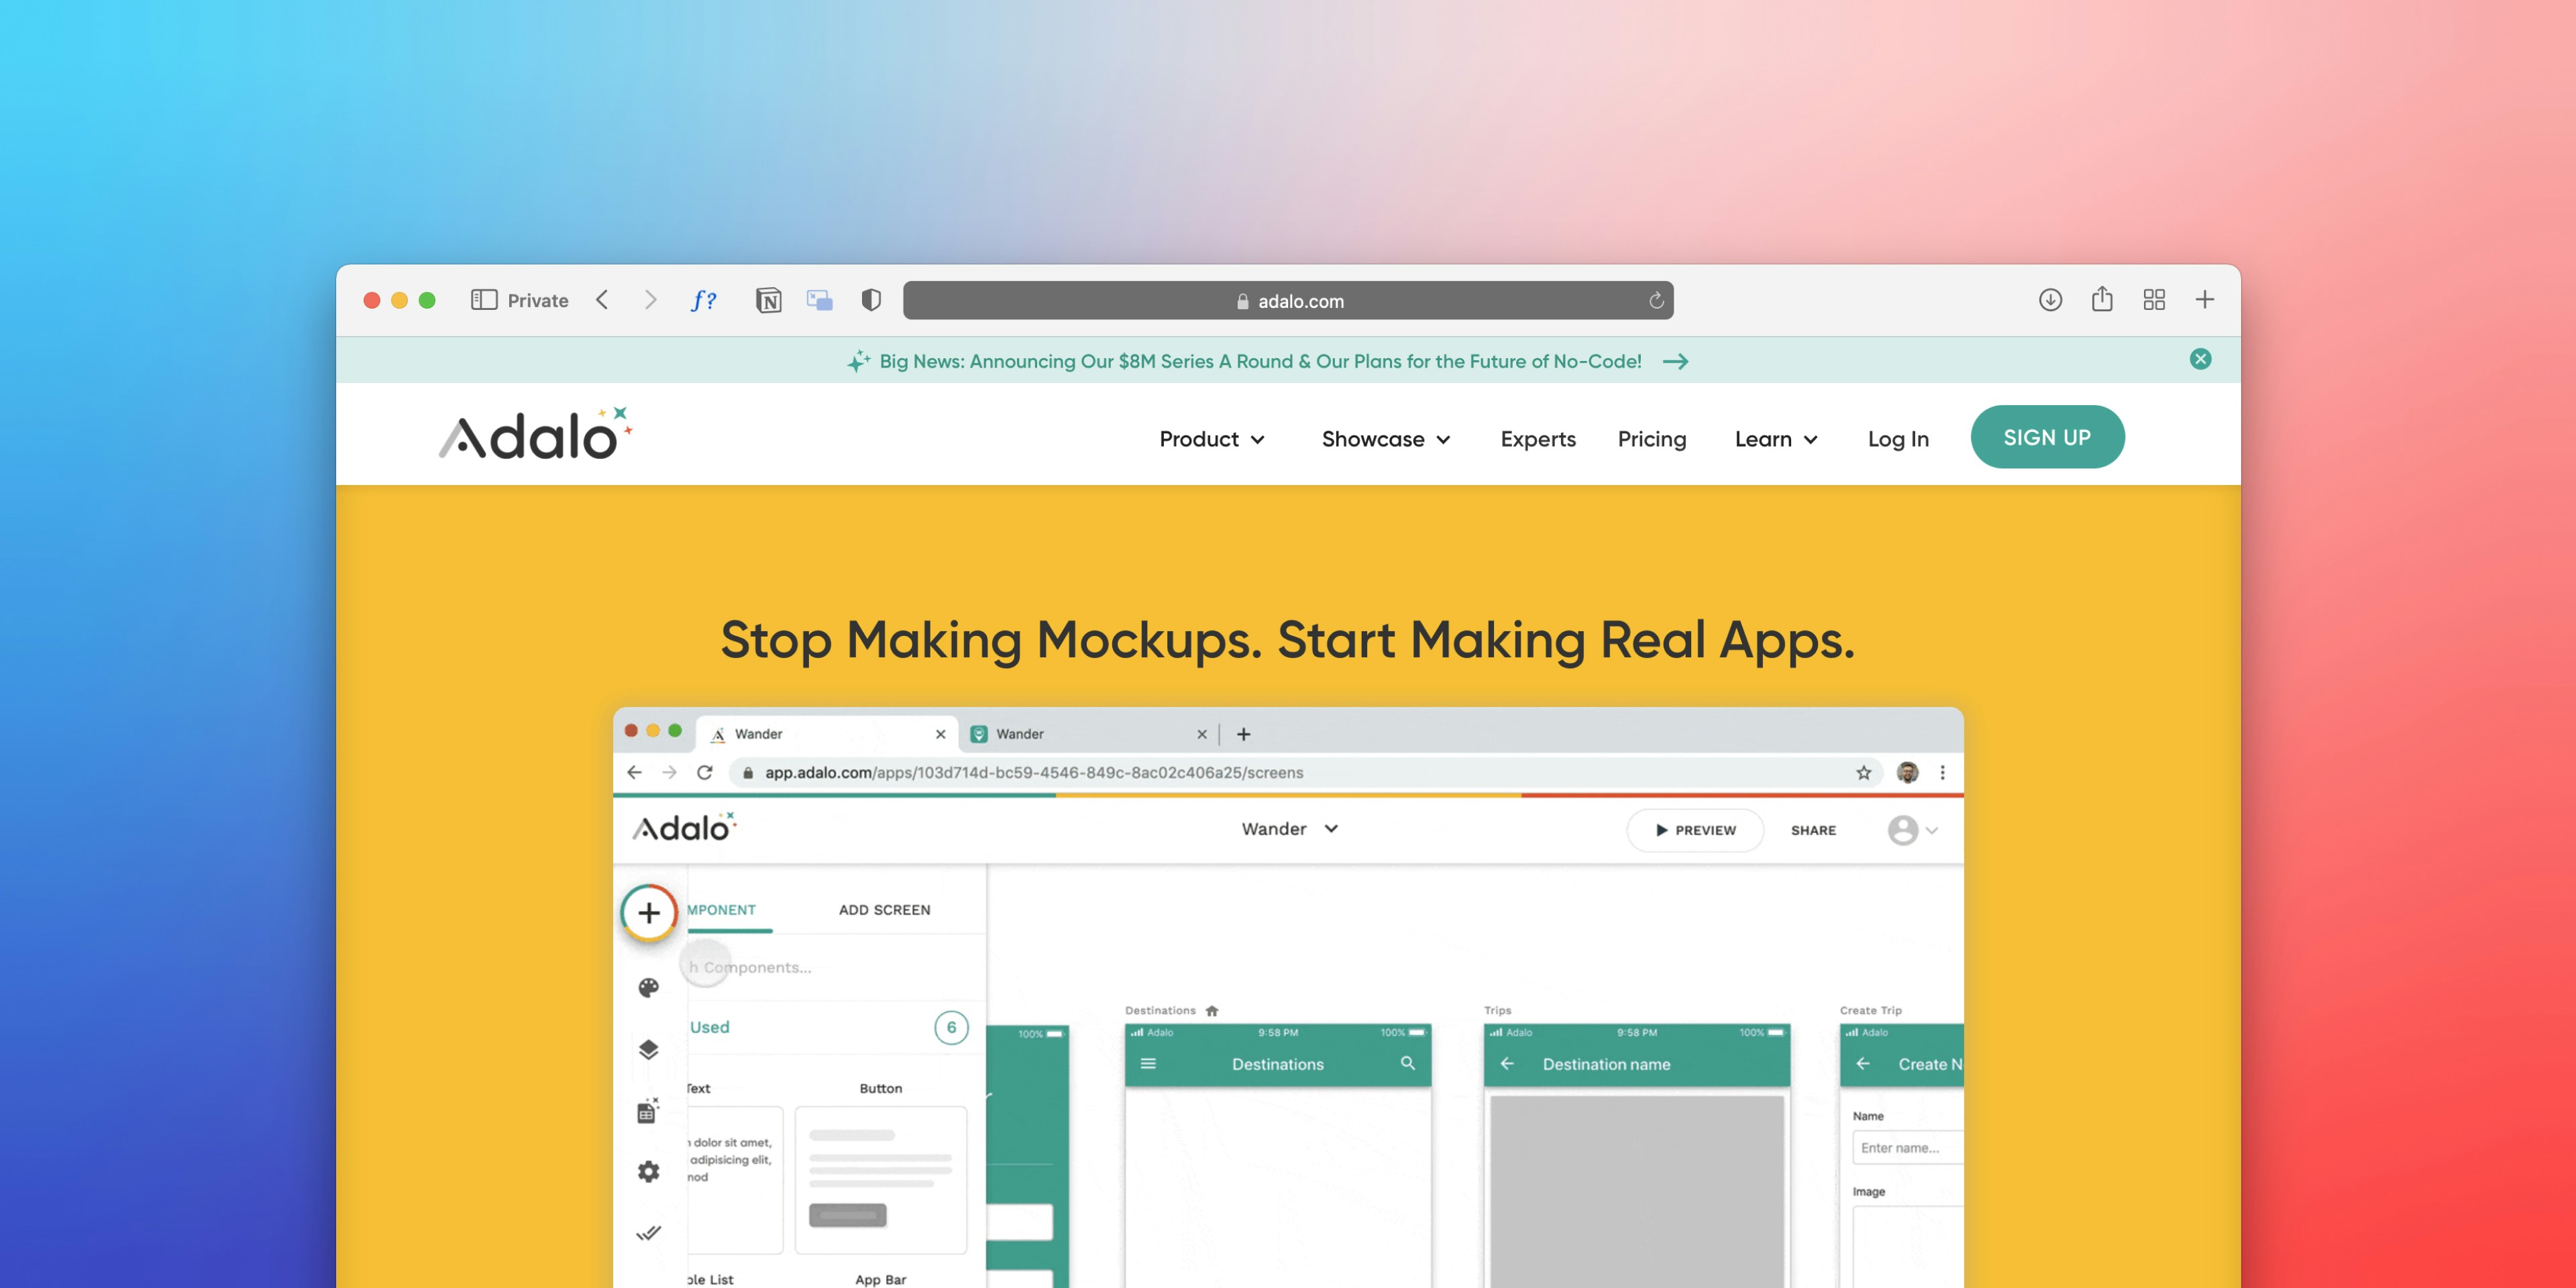Open the Screens panel via the layers icon
This screenshot has width=2576, height=1288.
(x=649, y=1049)
